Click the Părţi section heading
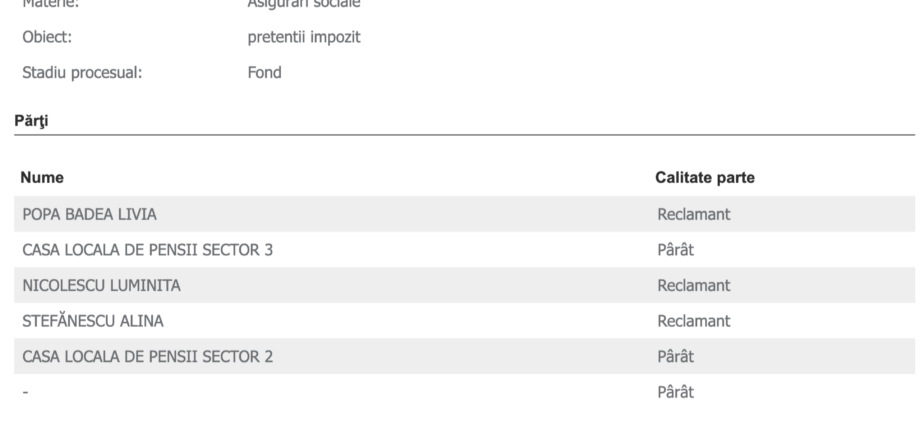The image size is (920, 425). (31, 121)
